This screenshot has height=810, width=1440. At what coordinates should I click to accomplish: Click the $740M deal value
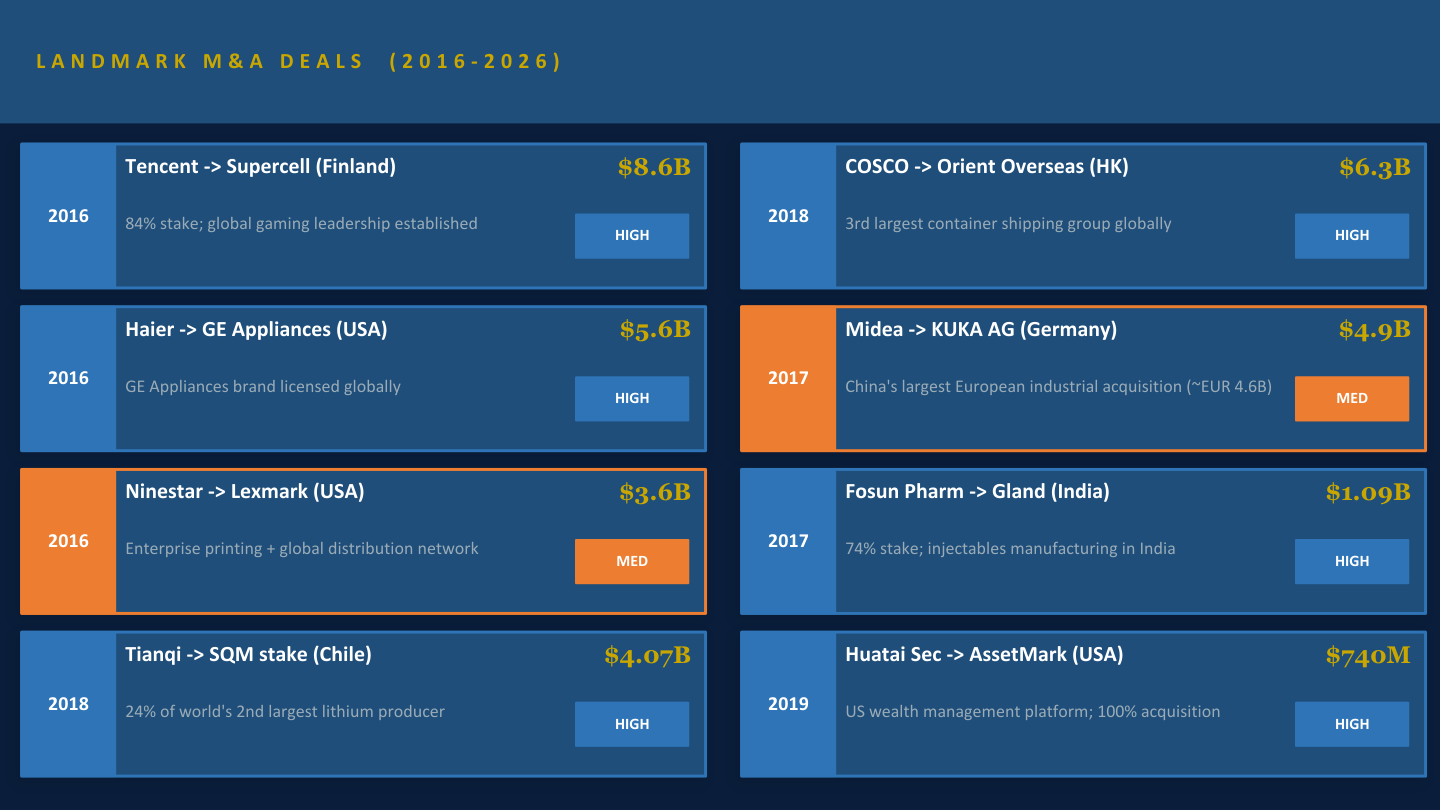point(1368,655)
